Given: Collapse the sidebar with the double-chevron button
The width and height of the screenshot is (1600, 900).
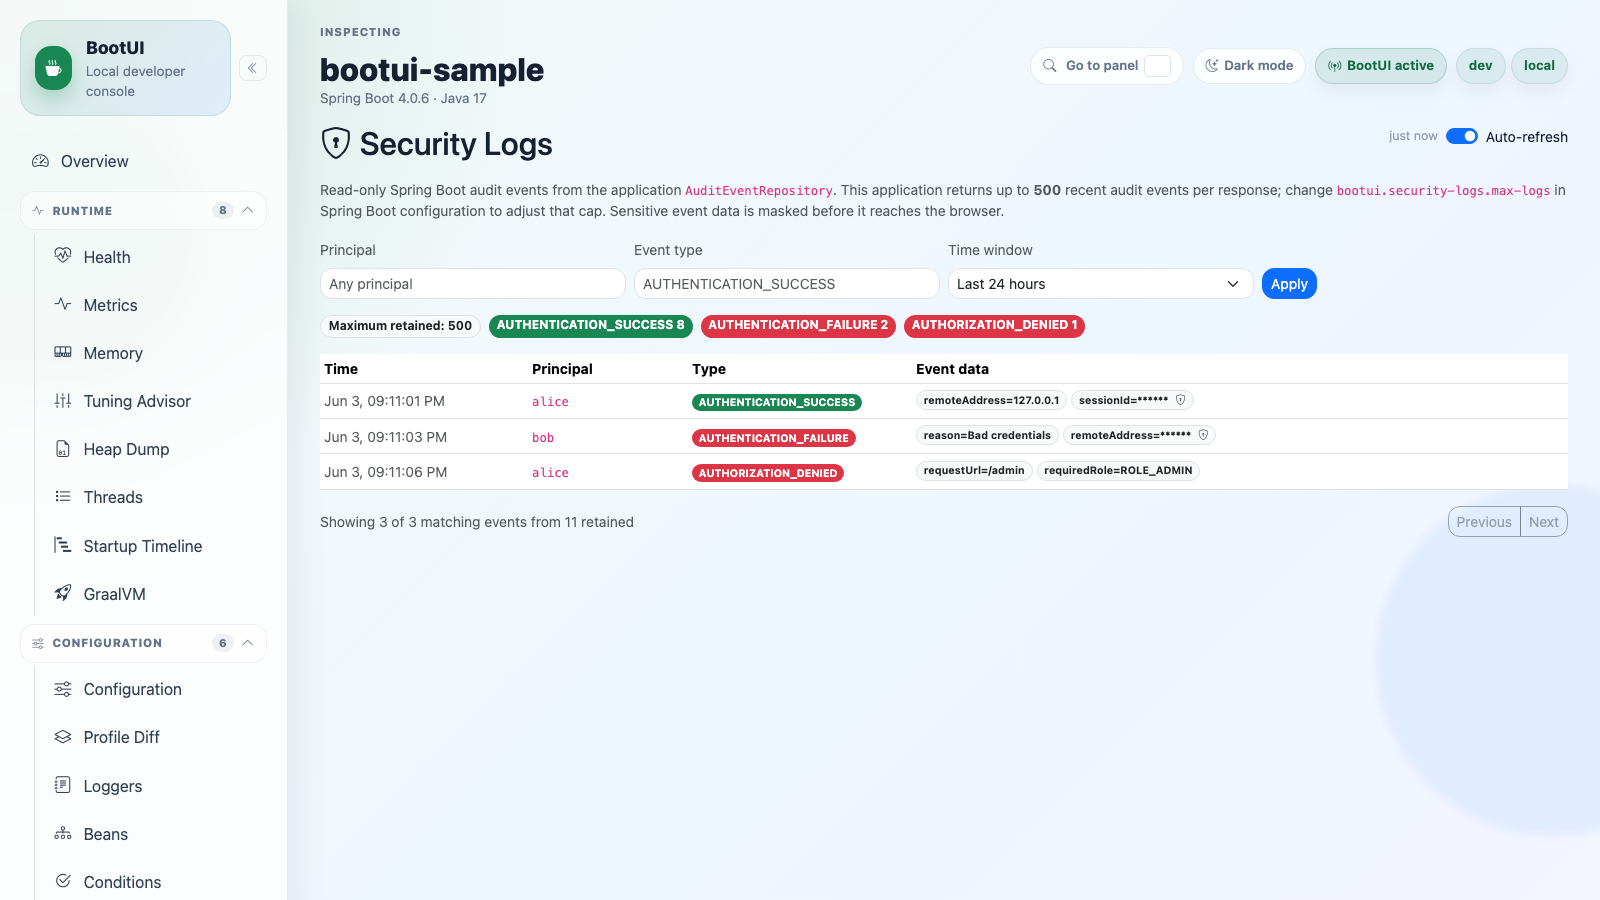Looking at the screenshot, I should click(x=252, y=68).
